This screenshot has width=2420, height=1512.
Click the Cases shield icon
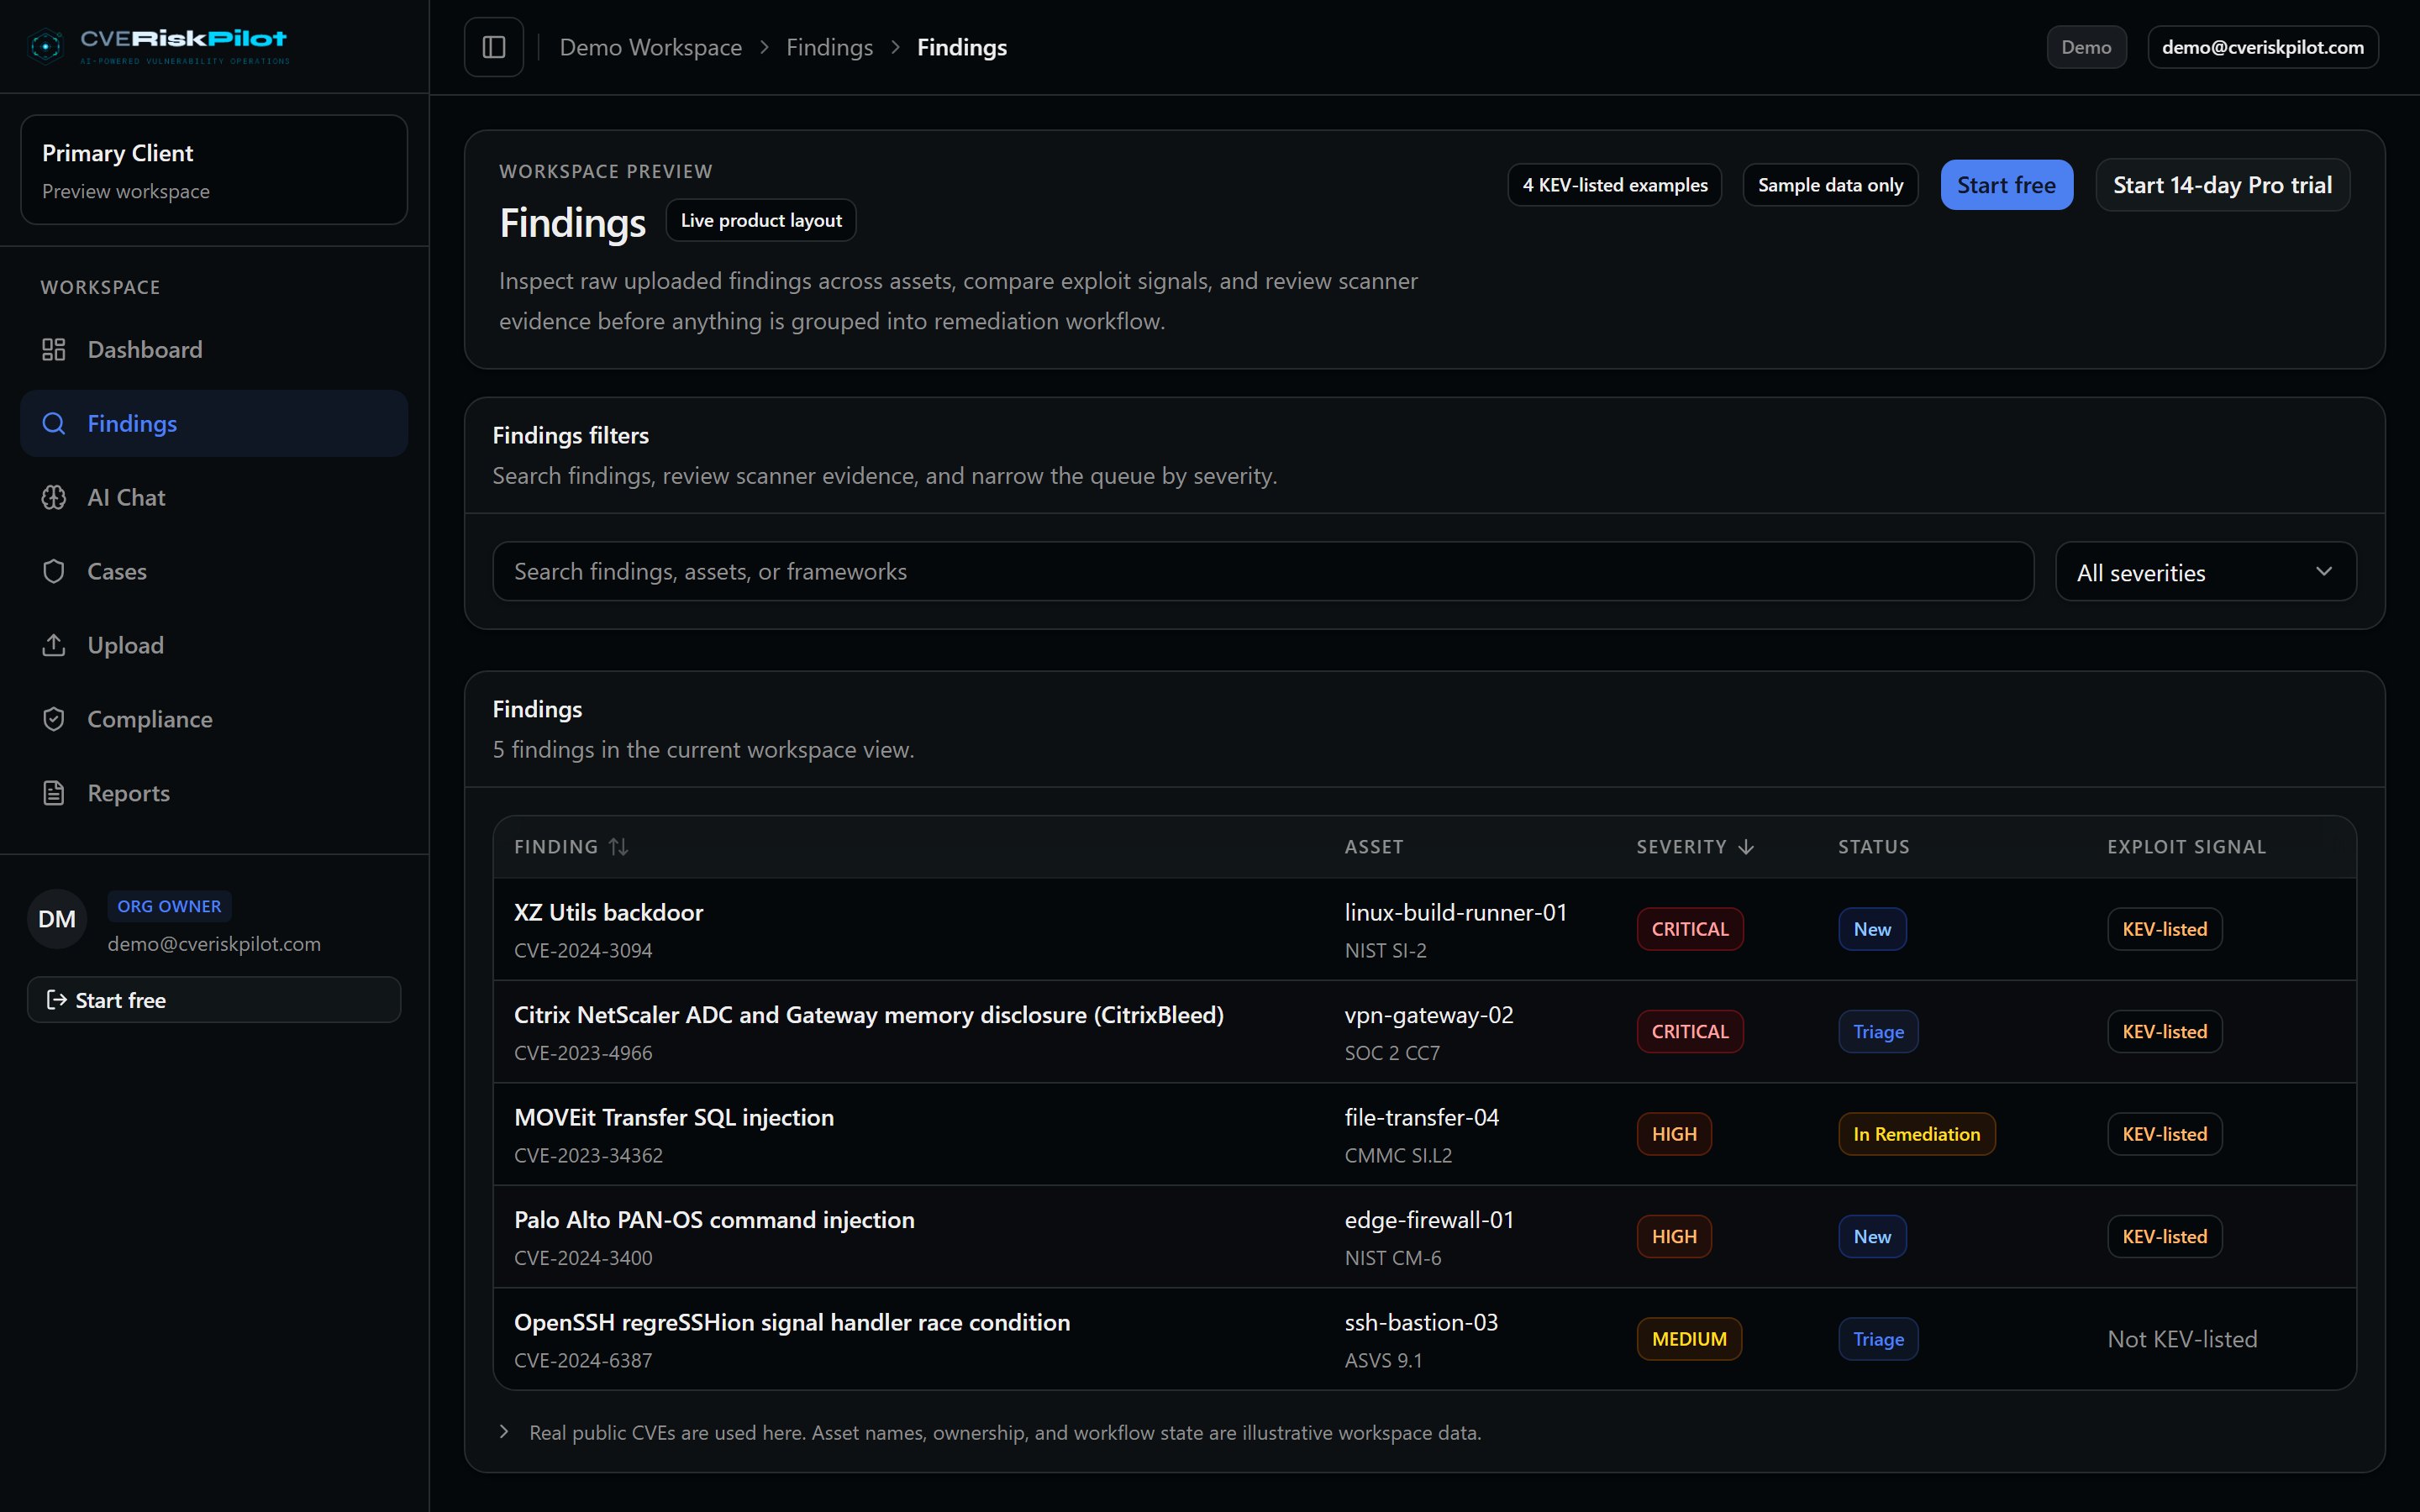pyautogui.click(x=54, y=571)
